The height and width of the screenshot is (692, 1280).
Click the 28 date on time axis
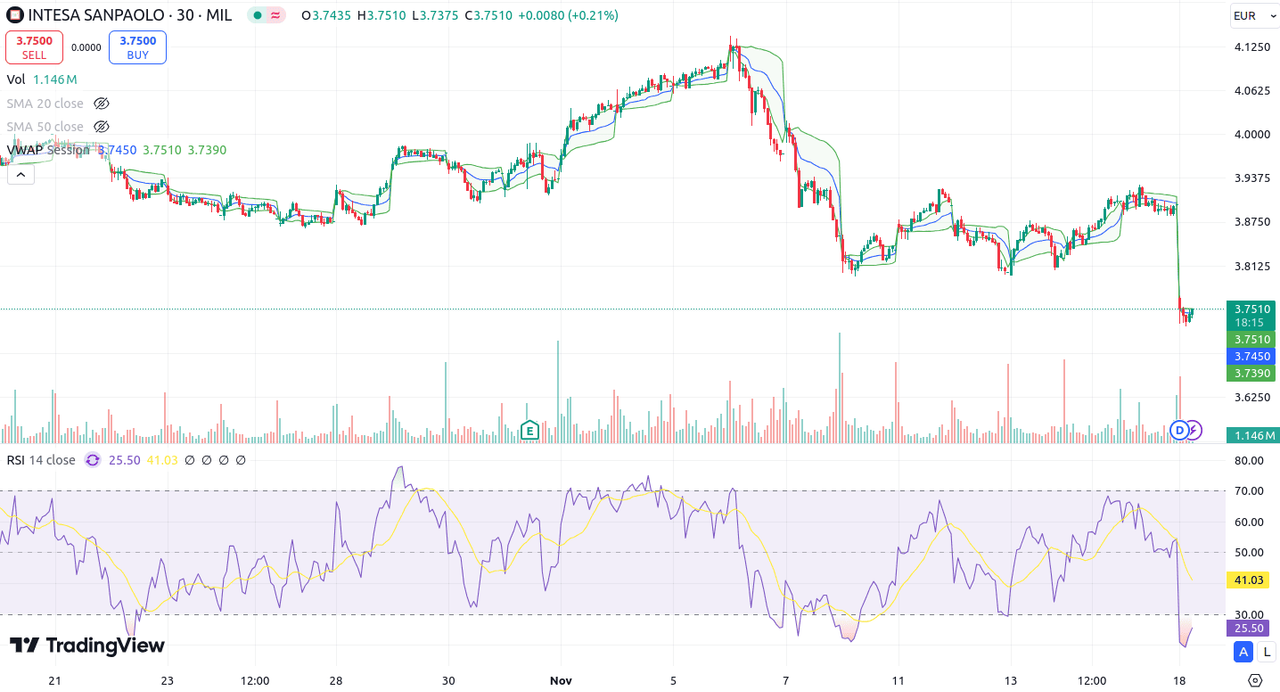point(337,680)
